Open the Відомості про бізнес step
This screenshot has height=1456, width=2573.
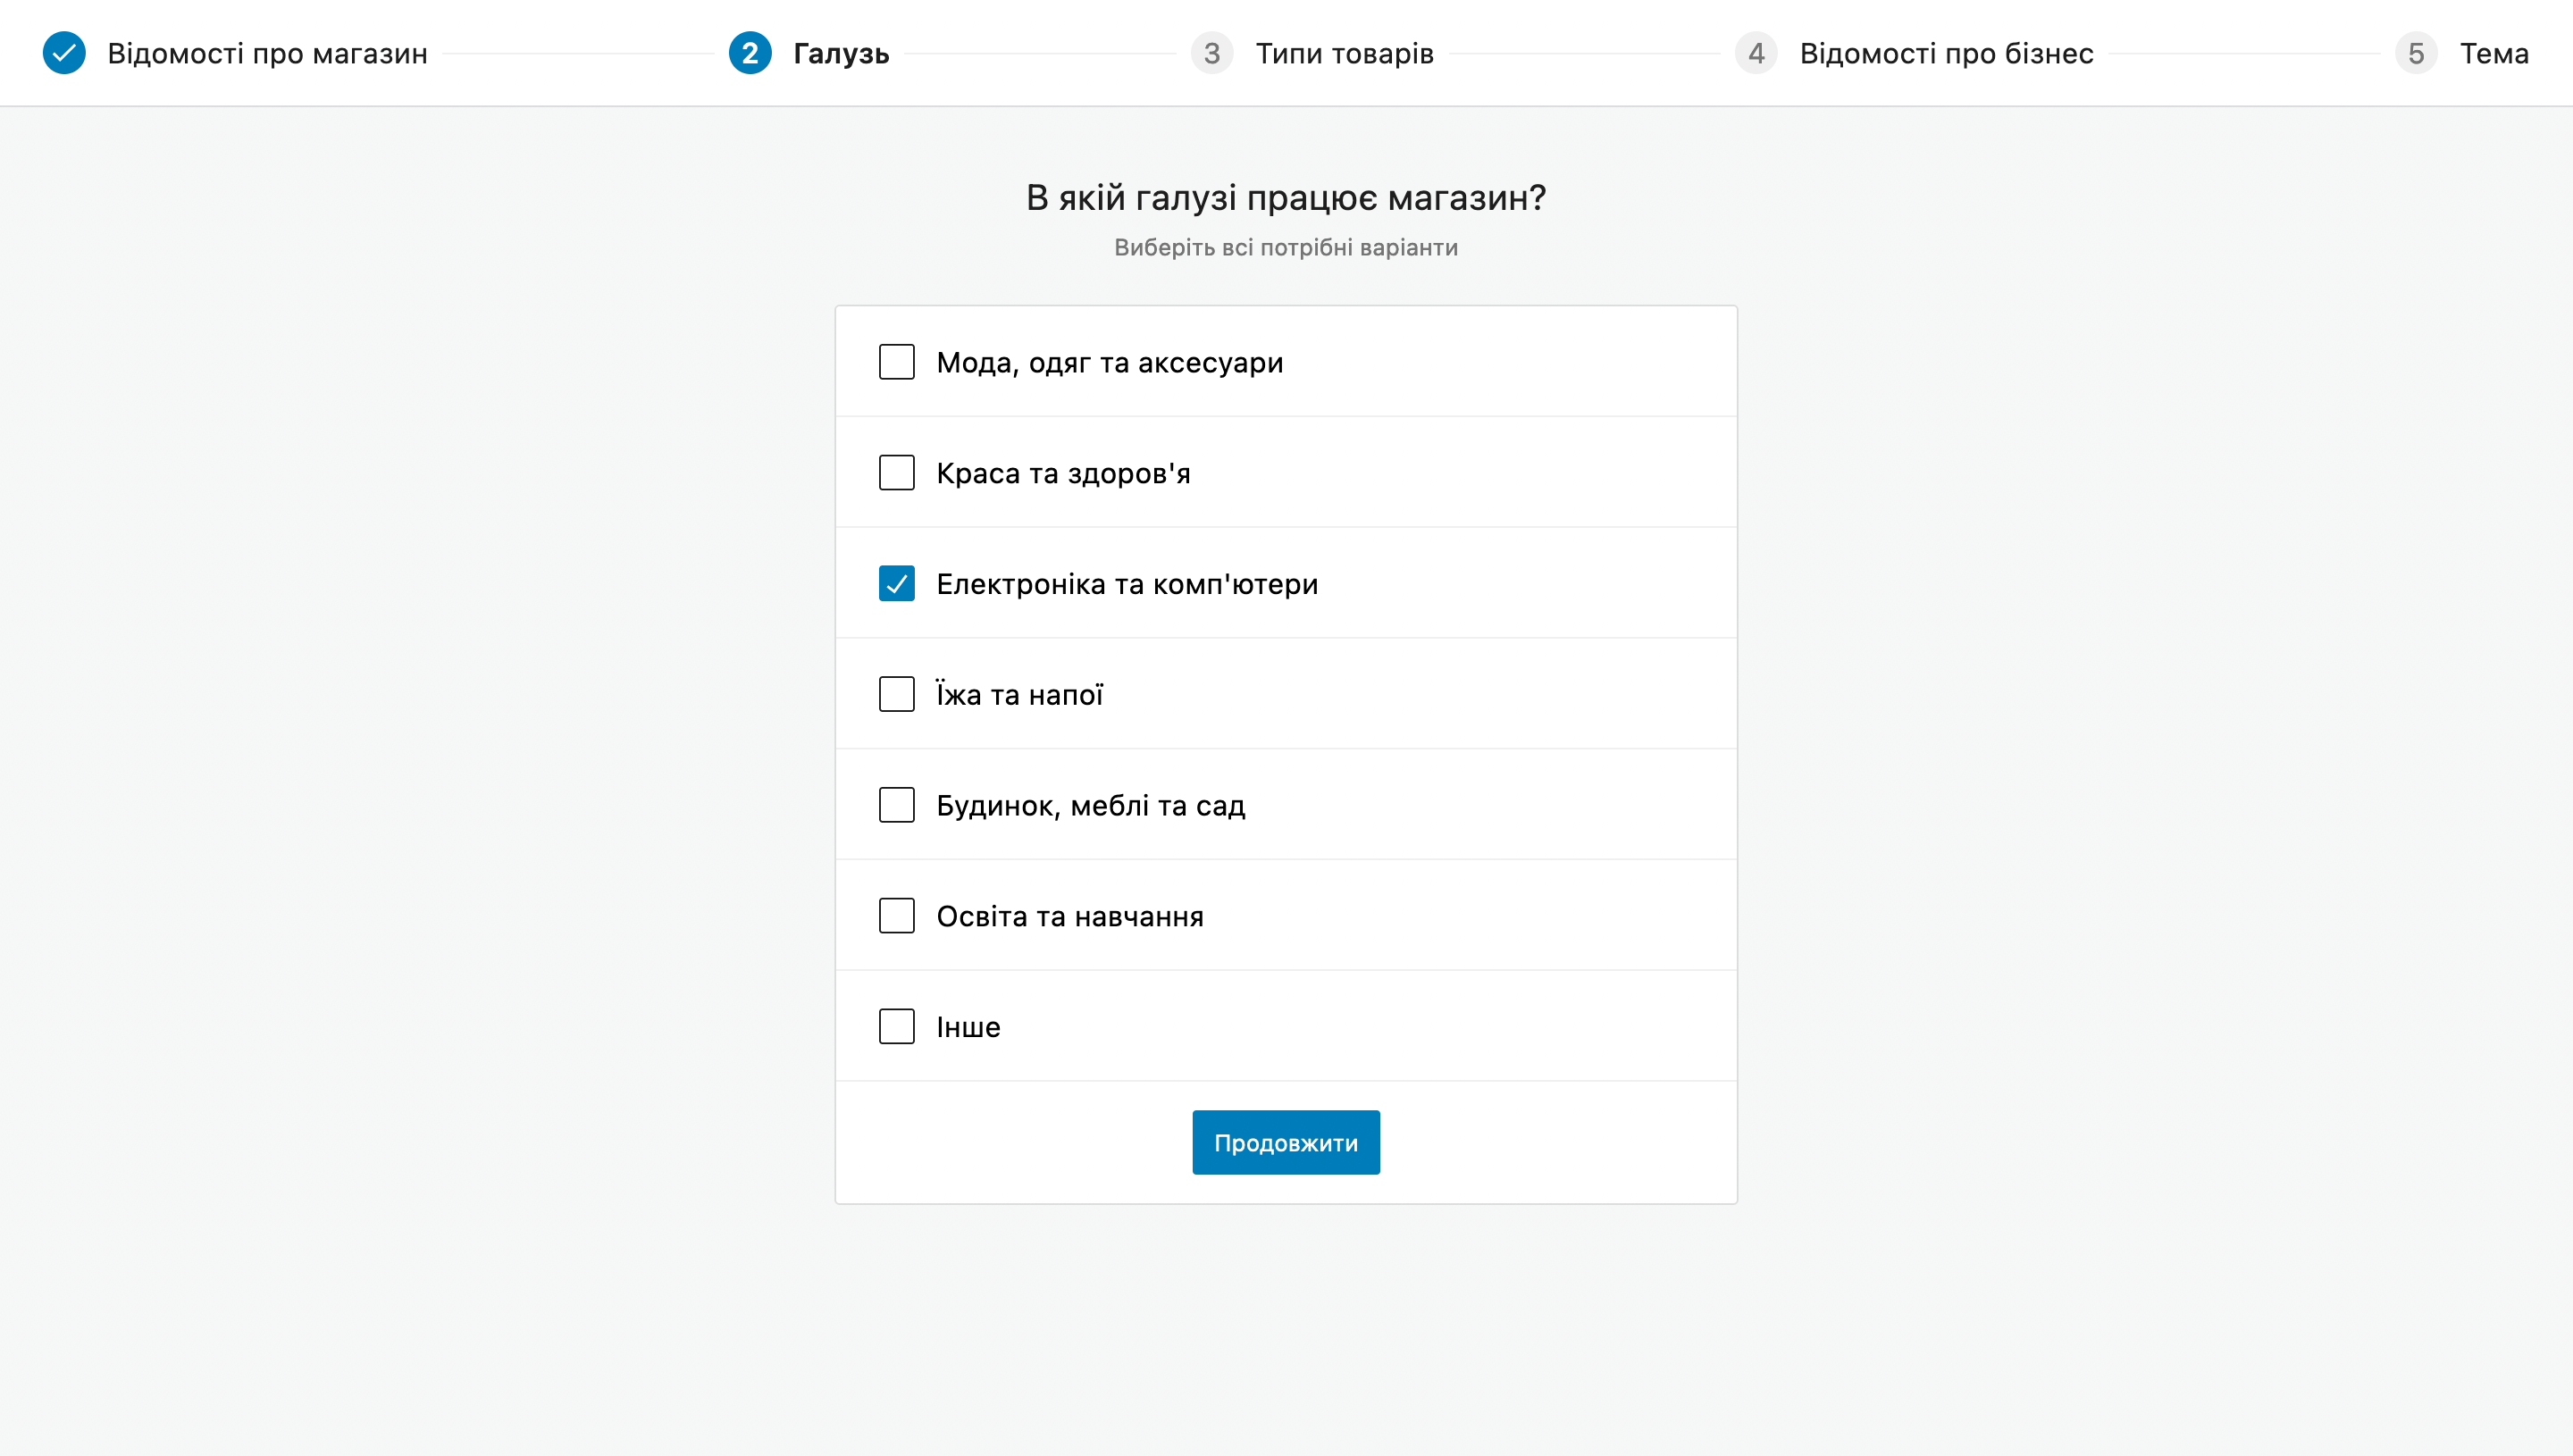tap(1946, 53)
